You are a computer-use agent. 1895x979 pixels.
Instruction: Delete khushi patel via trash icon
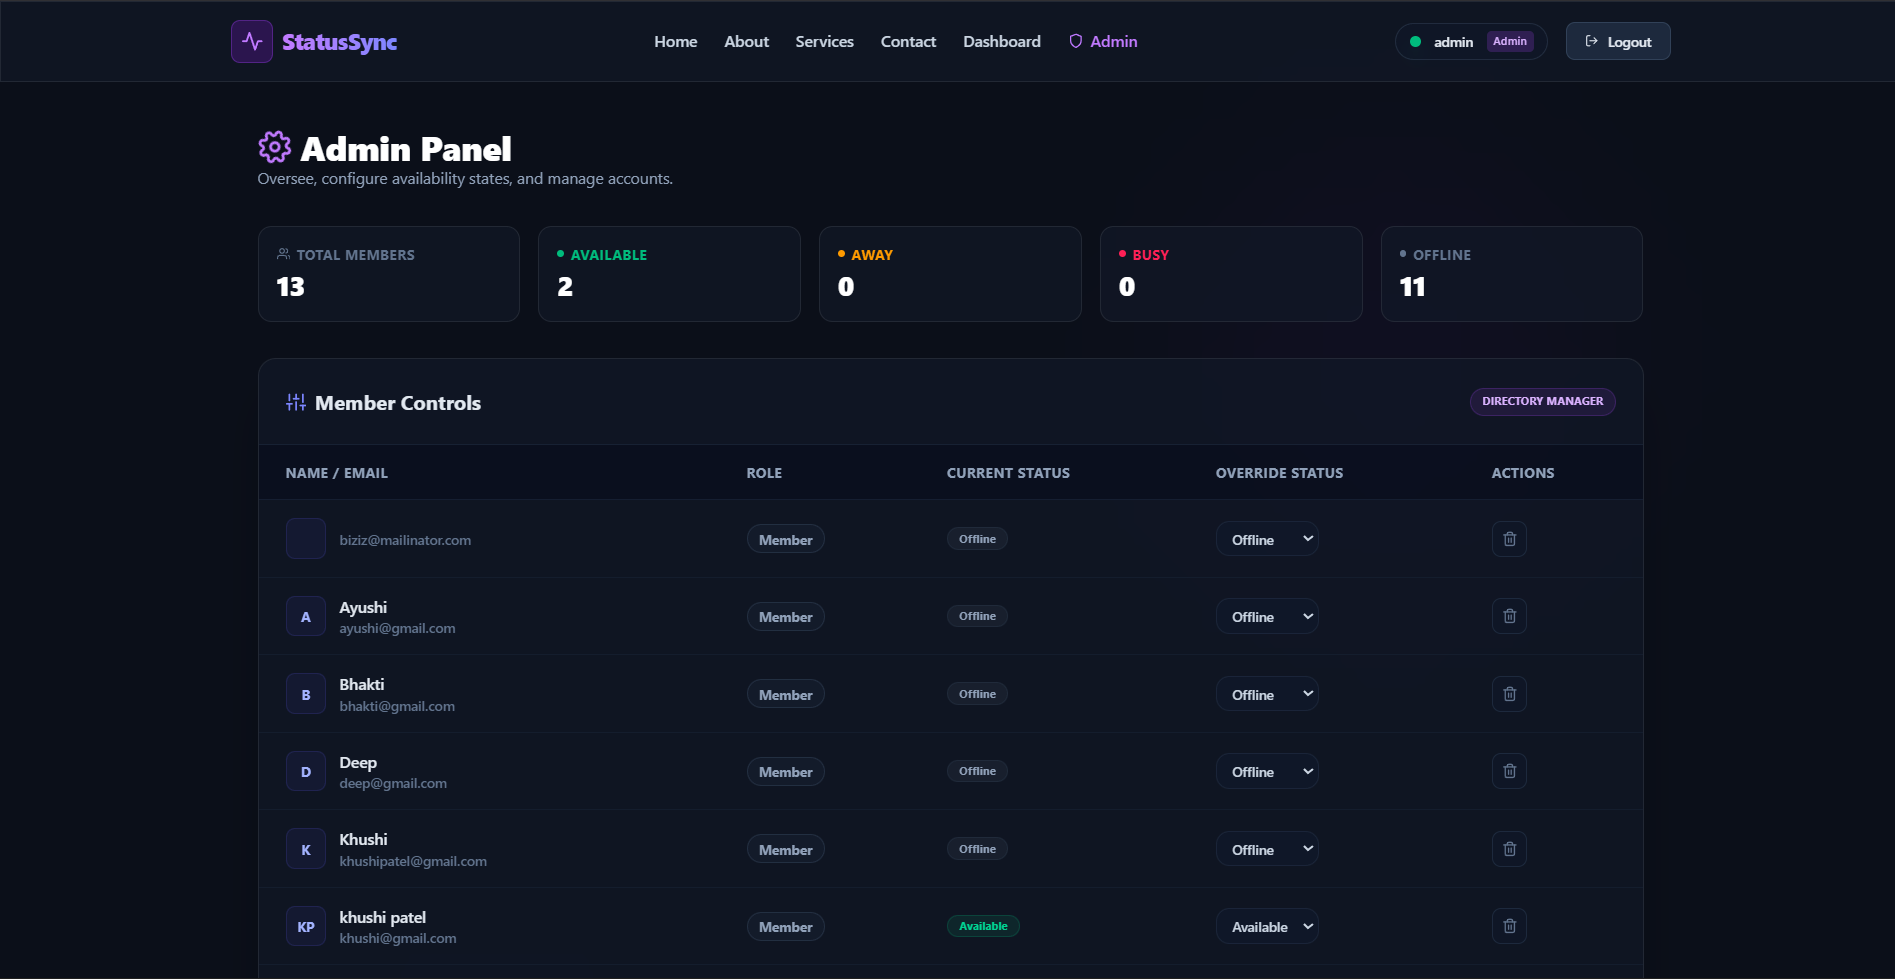click(1509, 926)
